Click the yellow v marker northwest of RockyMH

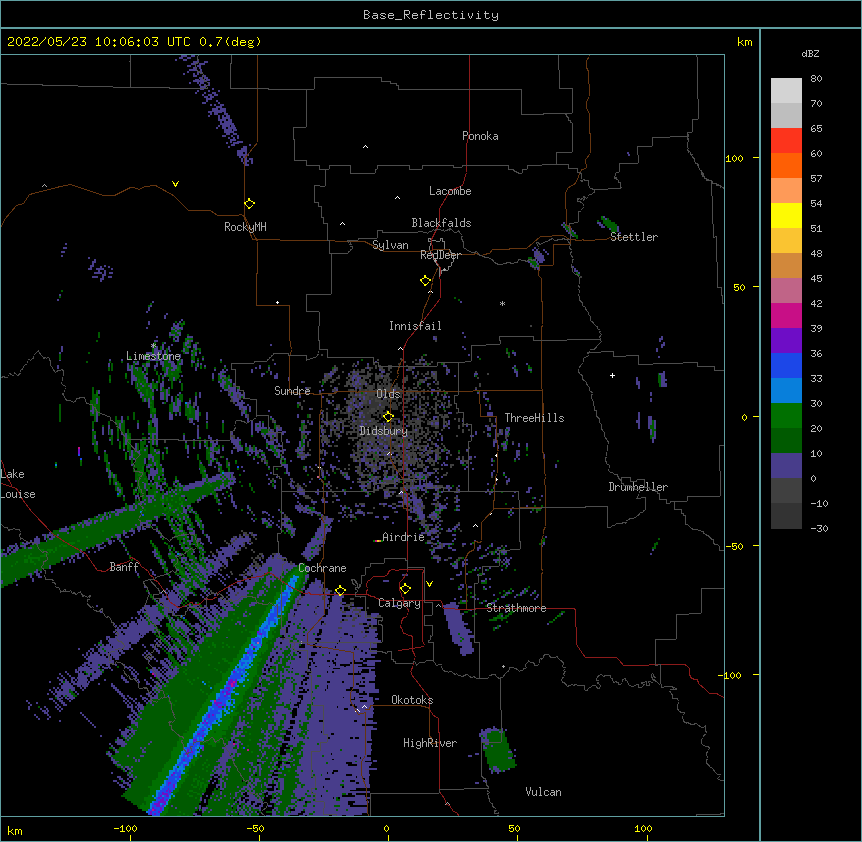click(175, 184)
